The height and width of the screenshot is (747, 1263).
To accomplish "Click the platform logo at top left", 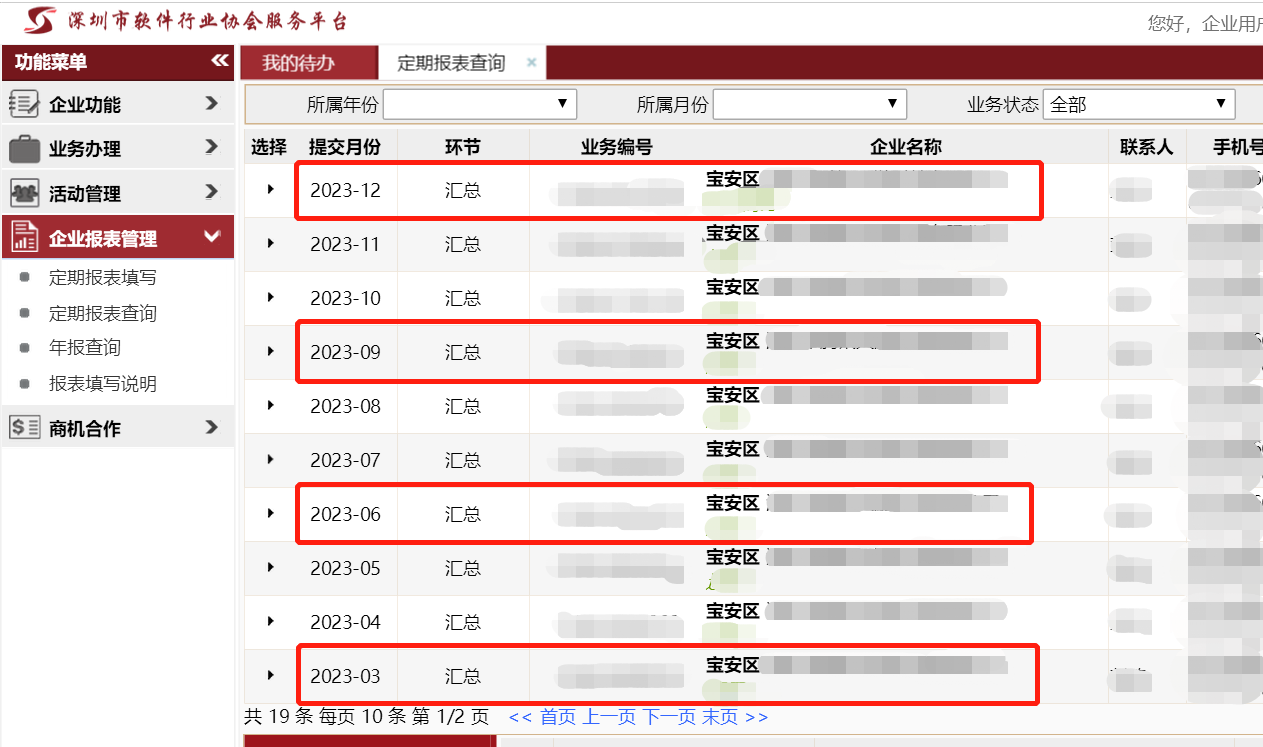I will [40, 20].
